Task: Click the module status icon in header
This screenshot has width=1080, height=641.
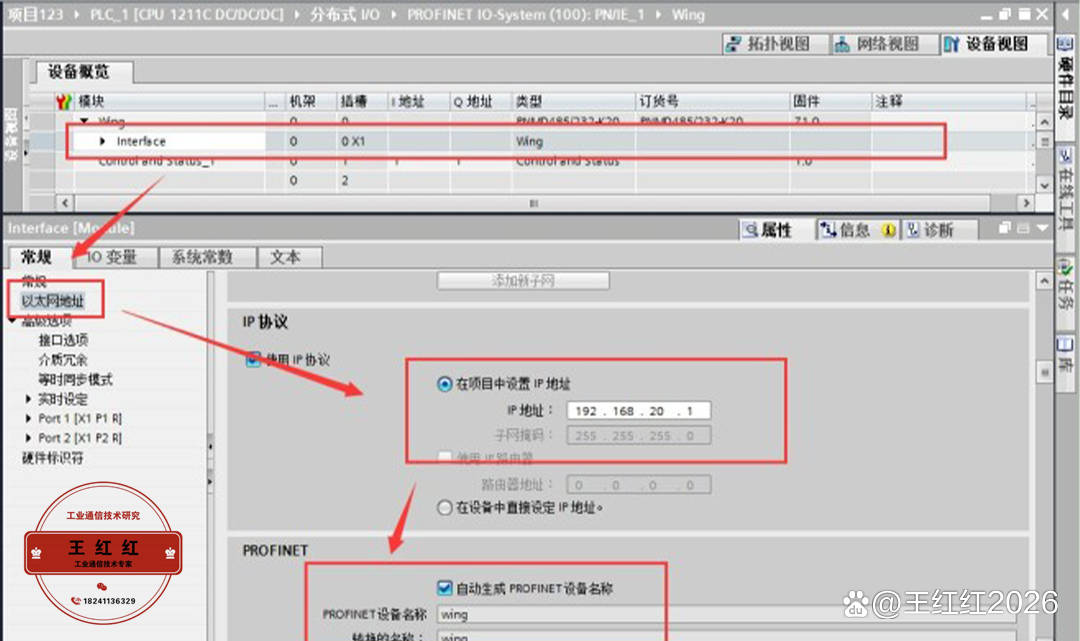Action: 64,102
